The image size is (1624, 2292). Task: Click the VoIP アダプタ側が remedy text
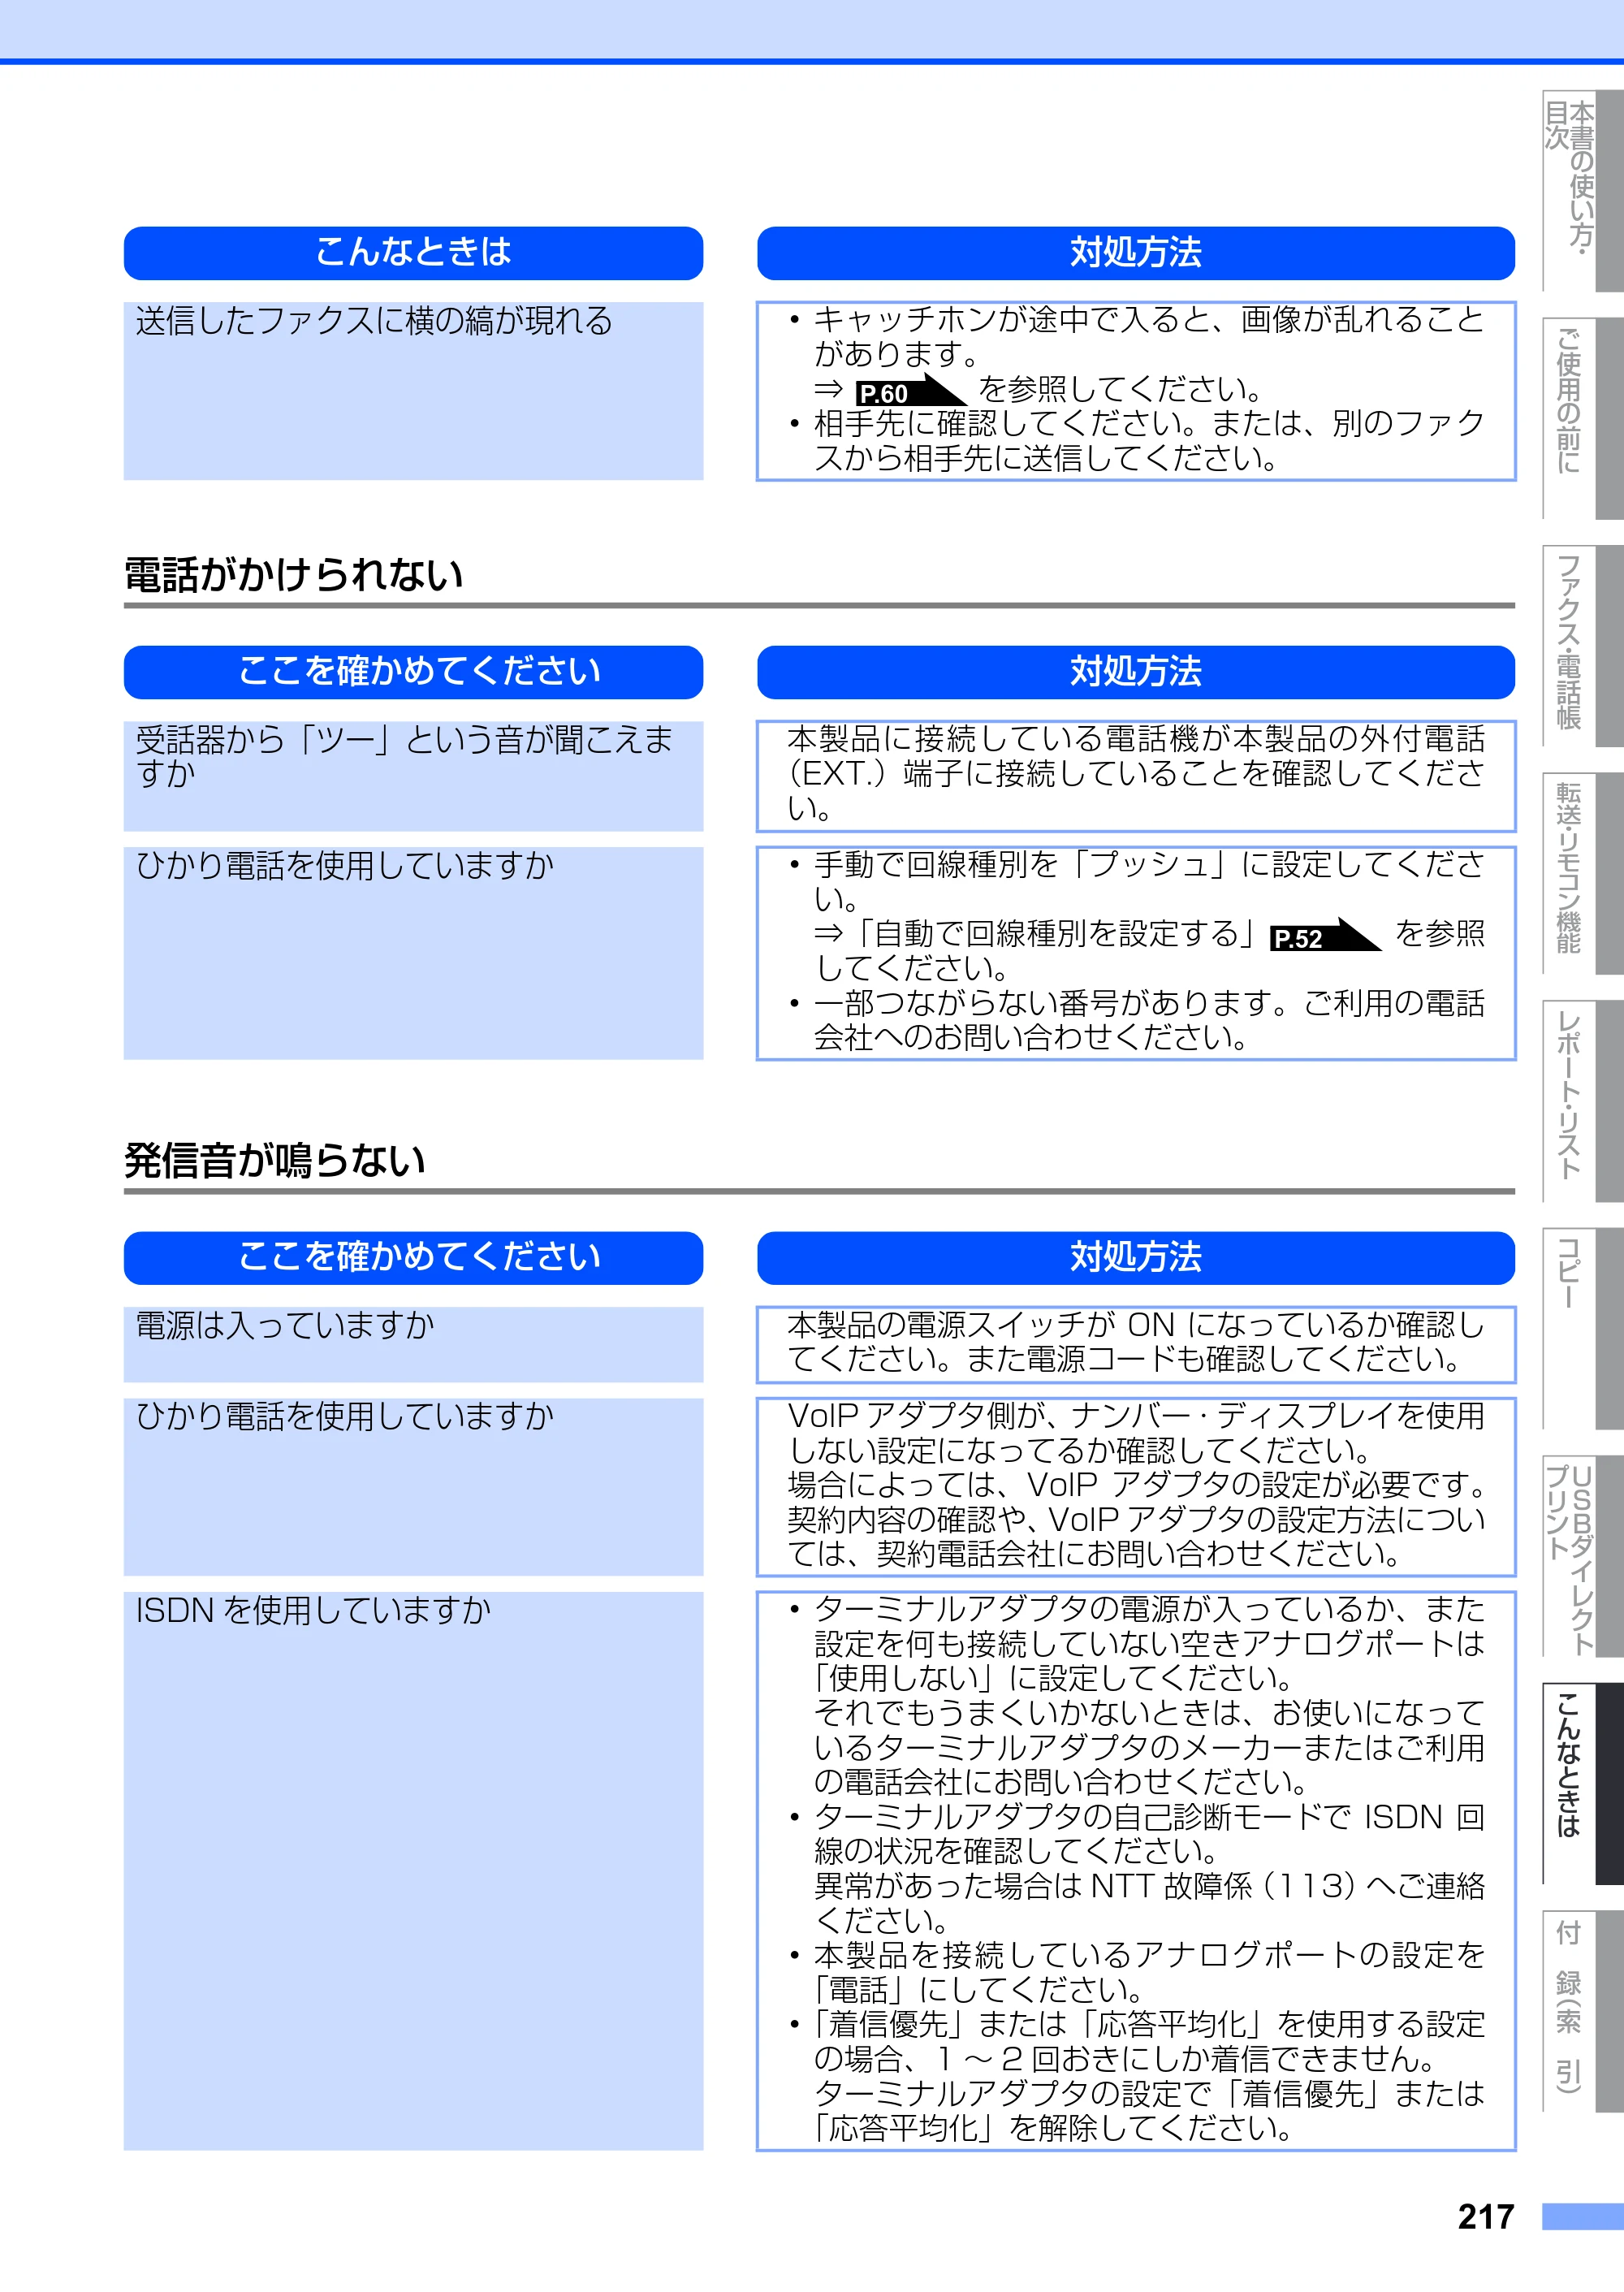(x=1136, y=1486)
